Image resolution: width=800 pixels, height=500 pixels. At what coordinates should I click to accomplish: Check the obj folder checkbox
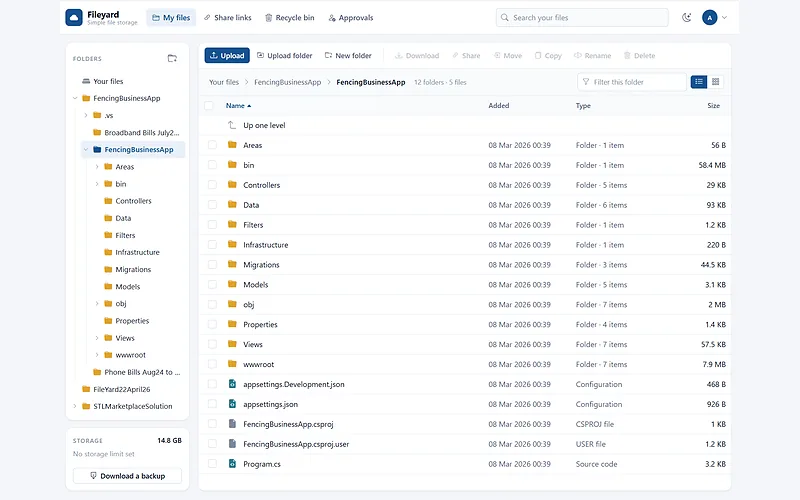(x=212, y=304)
